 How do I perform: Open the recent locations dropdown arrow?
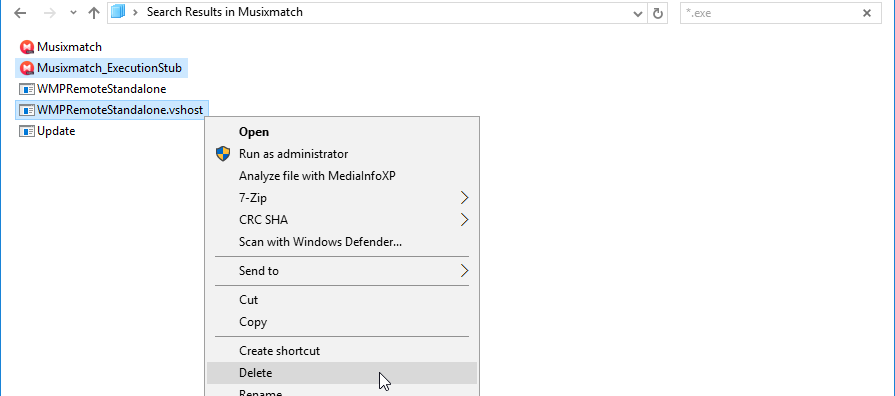tap(73, 13)
